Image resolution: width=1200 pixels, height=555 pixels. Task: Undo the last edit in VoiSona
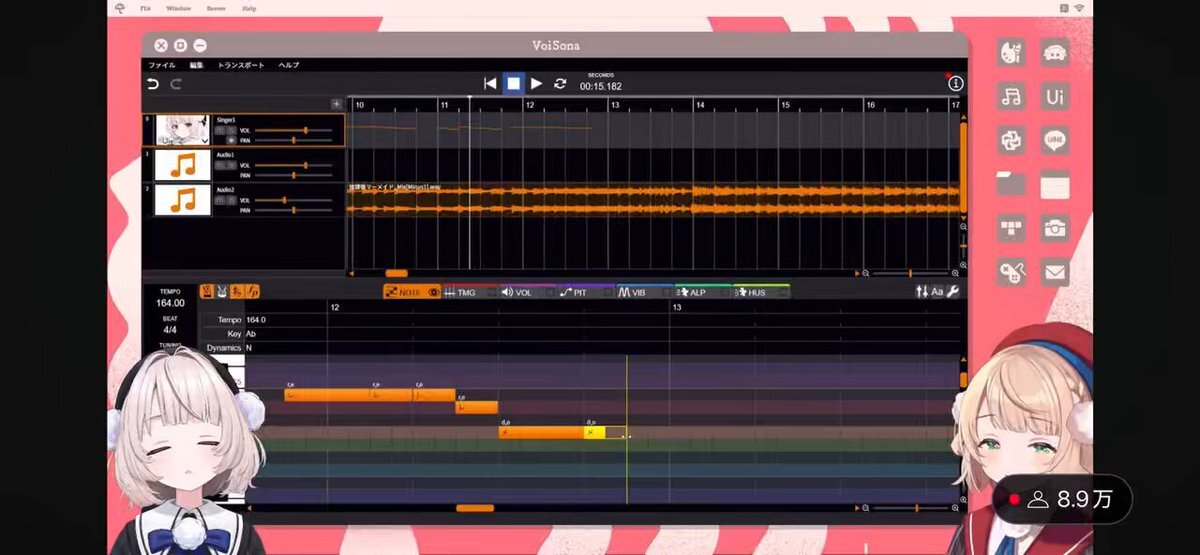[153, 84]
